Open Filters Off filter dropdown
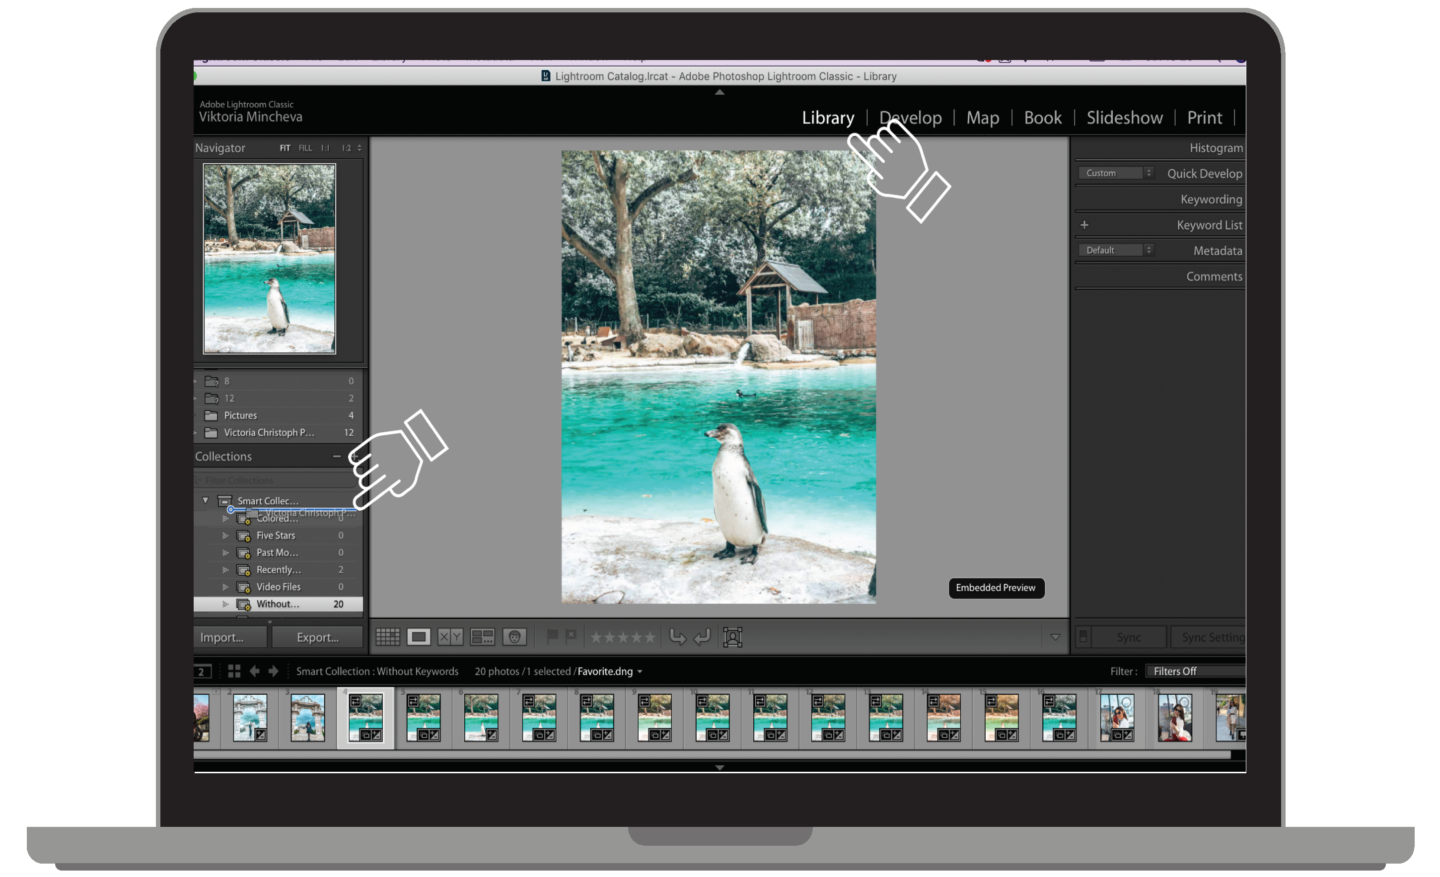The height and width of the screenshot is (877, 1440). (x=1195, y=672)
